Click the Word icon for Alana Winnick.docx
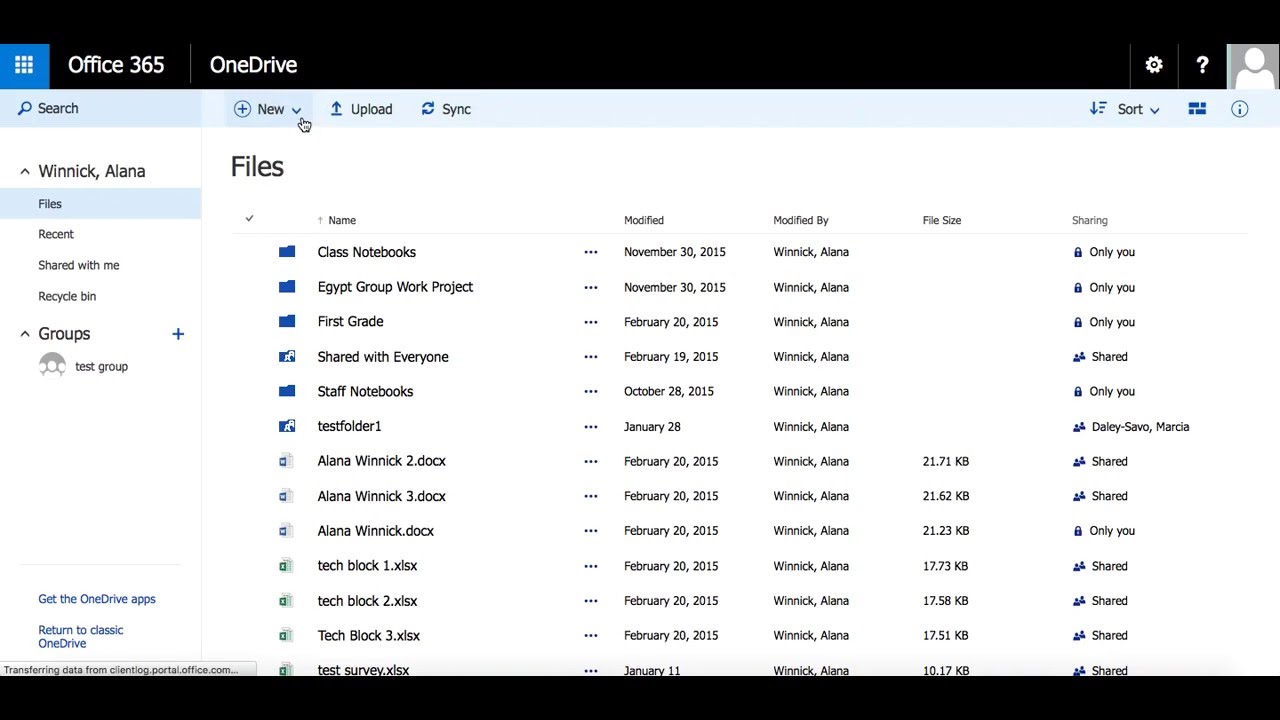Viewport: 1280px width, 720px height. (286, 531)
